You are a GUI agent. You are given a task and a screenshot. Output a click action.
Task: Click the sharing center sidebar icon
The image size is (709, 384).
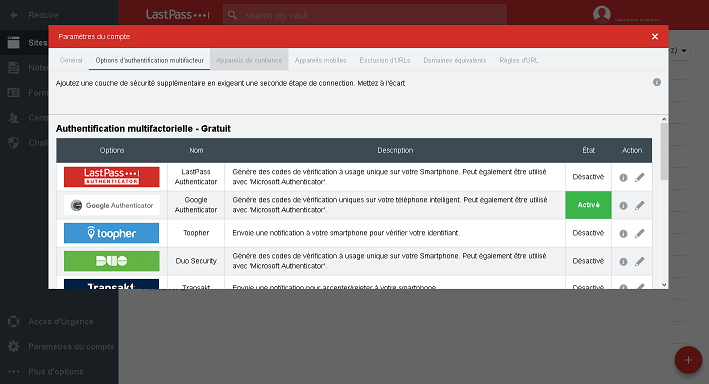[x=14, y=118]
